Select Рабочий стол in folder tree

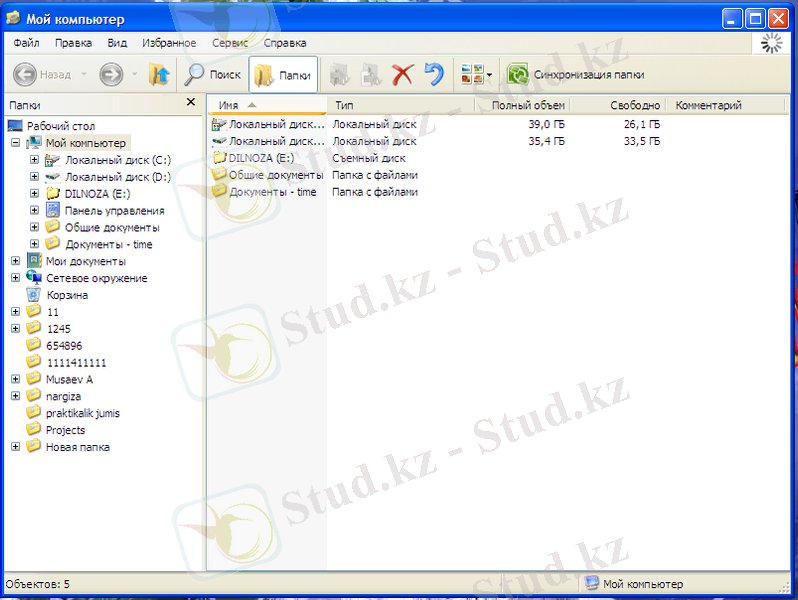pyautogui.click(x=61, y=126)
